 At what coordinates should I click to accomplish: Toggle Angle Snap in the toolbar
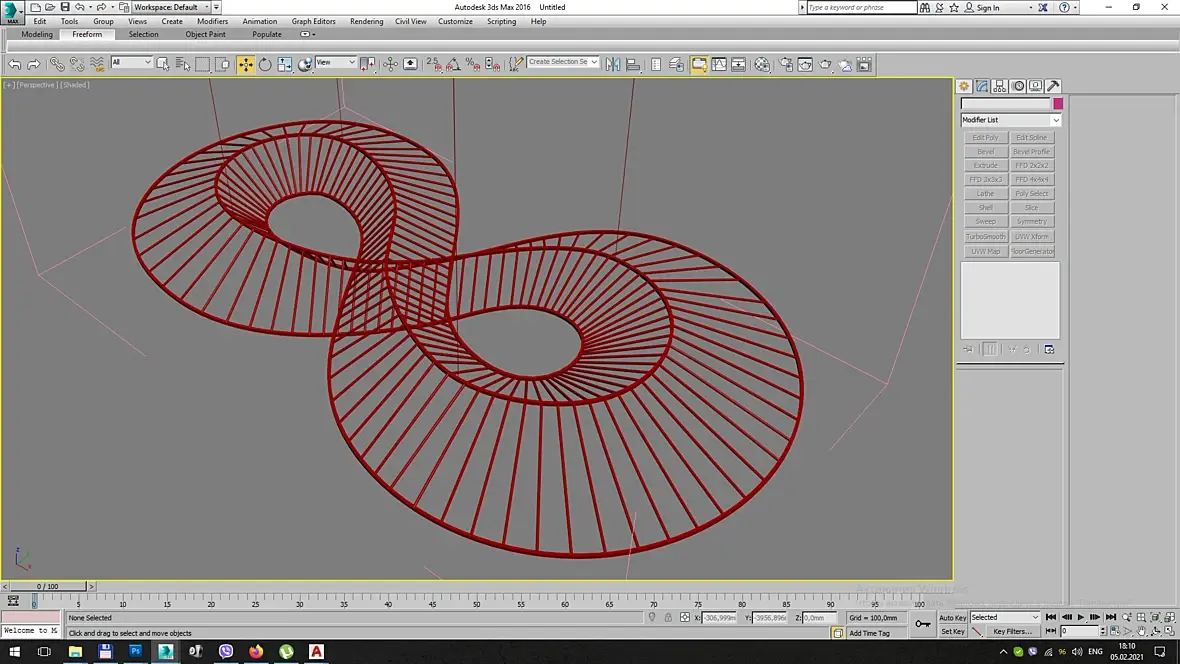[x=453, y=64]
